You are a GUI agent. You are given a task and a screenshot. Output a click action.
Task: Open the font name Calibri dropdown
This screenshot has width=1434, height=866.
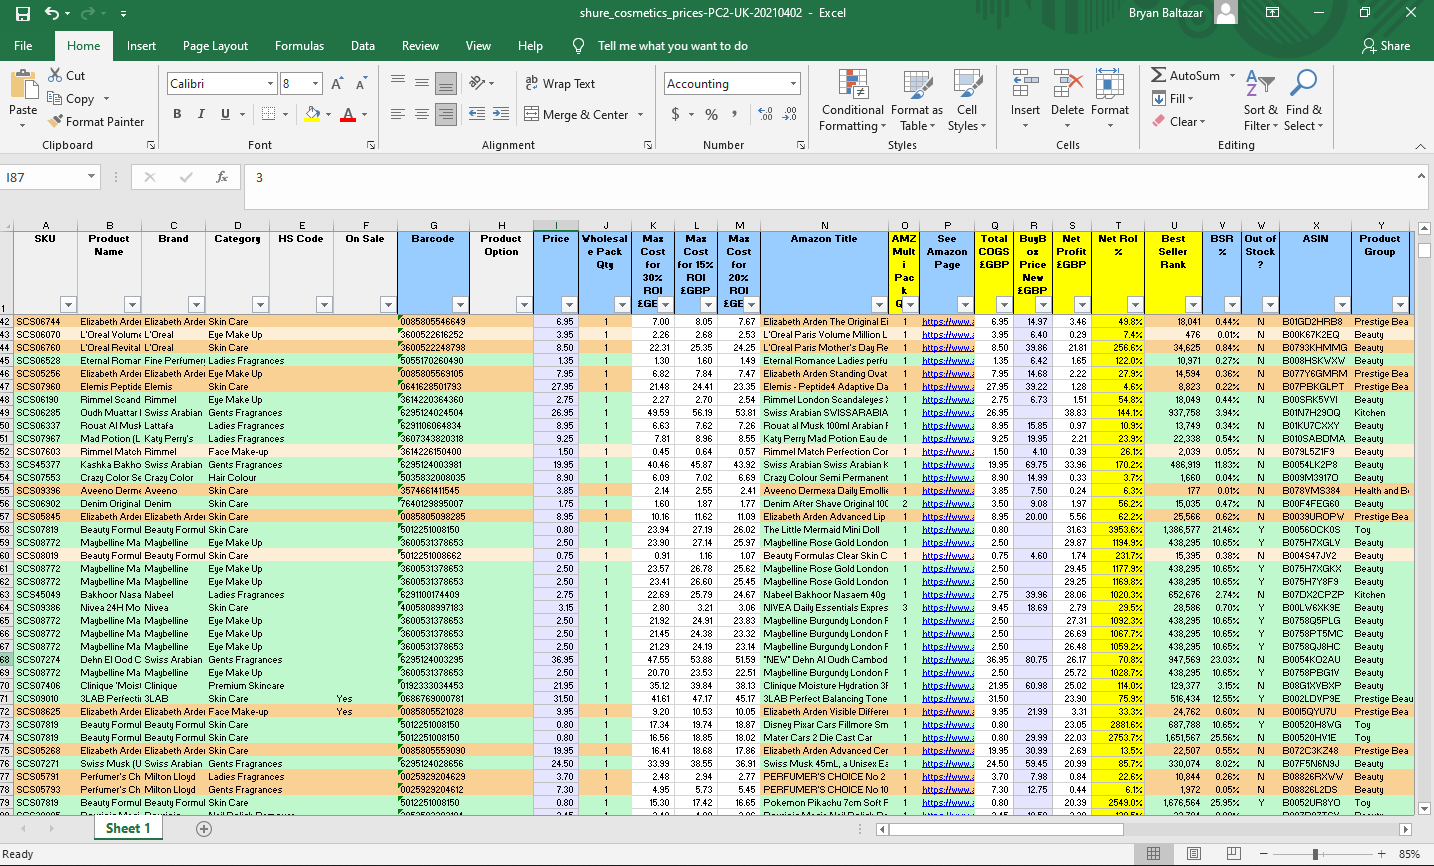tap(270, 84)
